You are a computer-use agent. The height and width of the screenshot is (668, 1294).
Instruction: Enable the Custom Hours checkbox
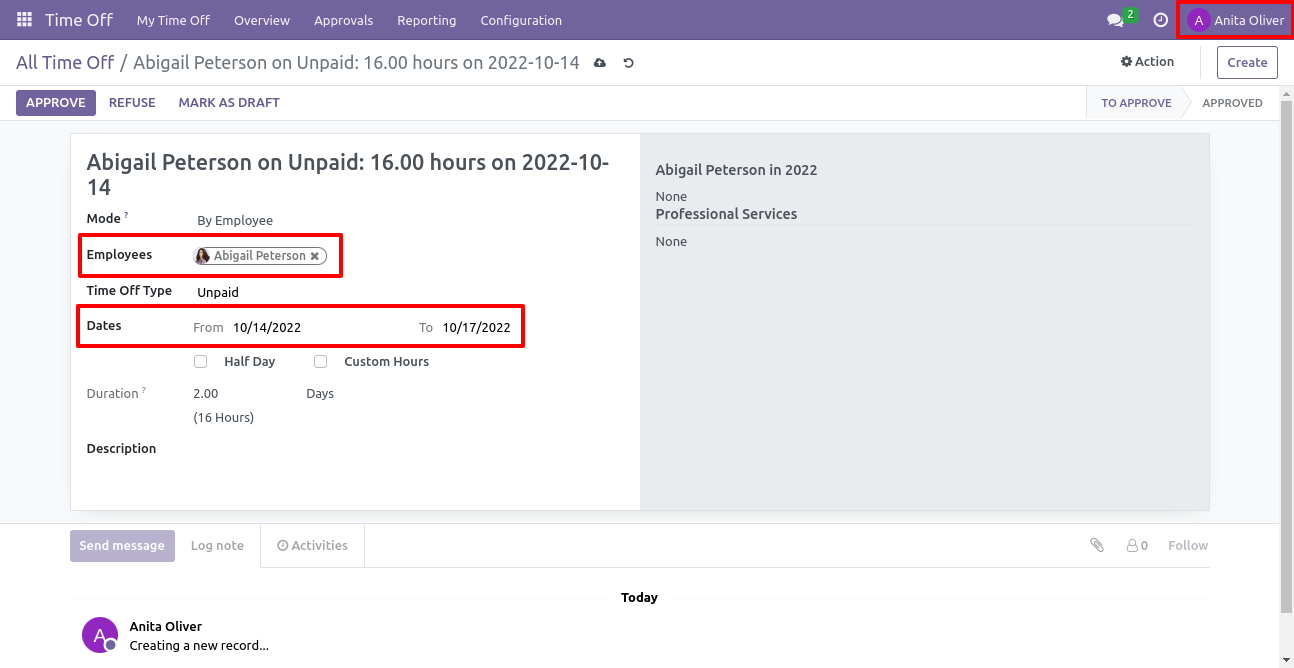click(x=321, y=361)
